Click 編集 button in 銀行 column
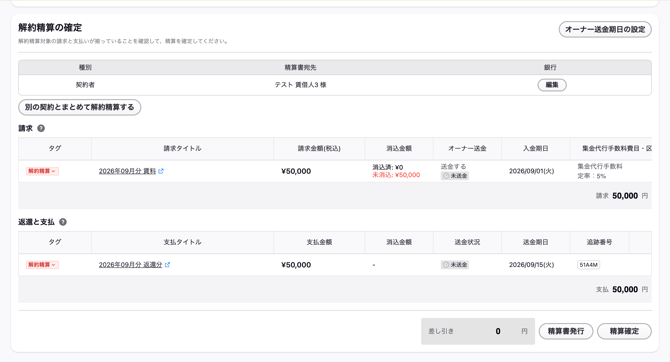Image resolution: width=670 pixels, height=362 pixels. pos(552,85)
